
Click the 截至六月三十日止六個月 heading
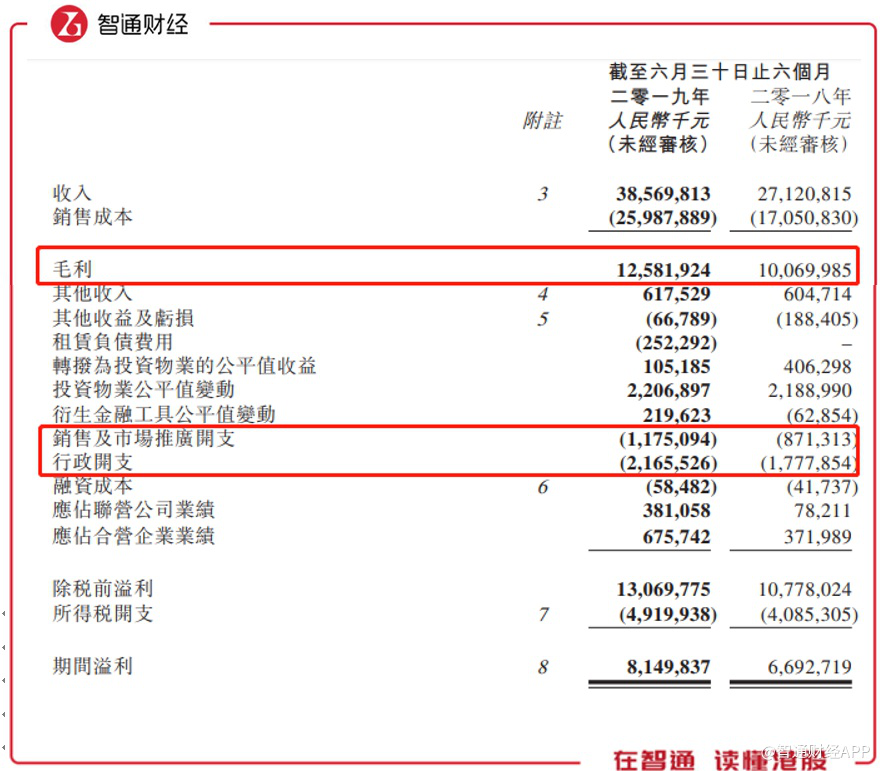tap(720, 71)
